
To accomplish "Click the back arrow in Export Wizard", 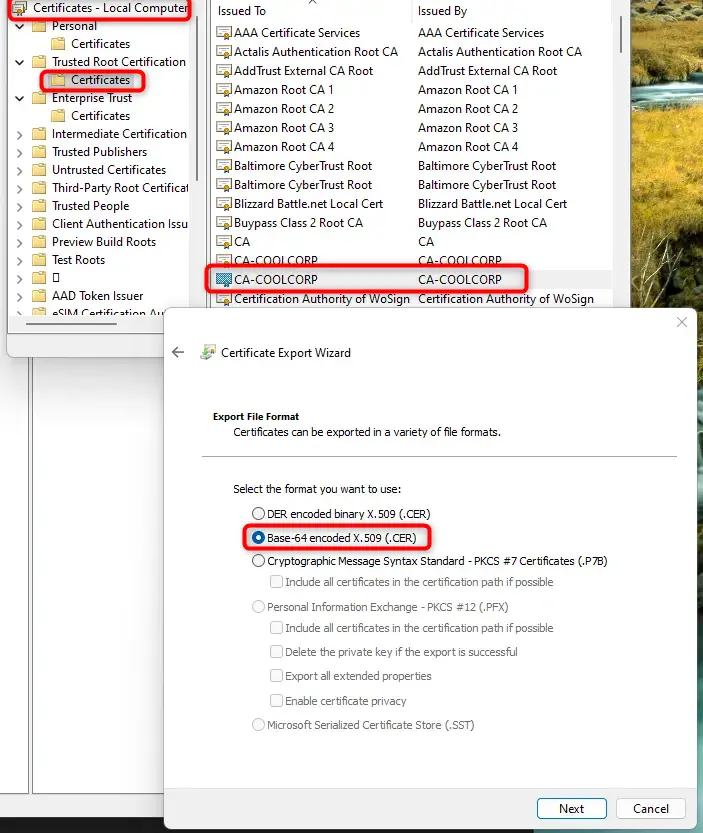I will point(178,352).
